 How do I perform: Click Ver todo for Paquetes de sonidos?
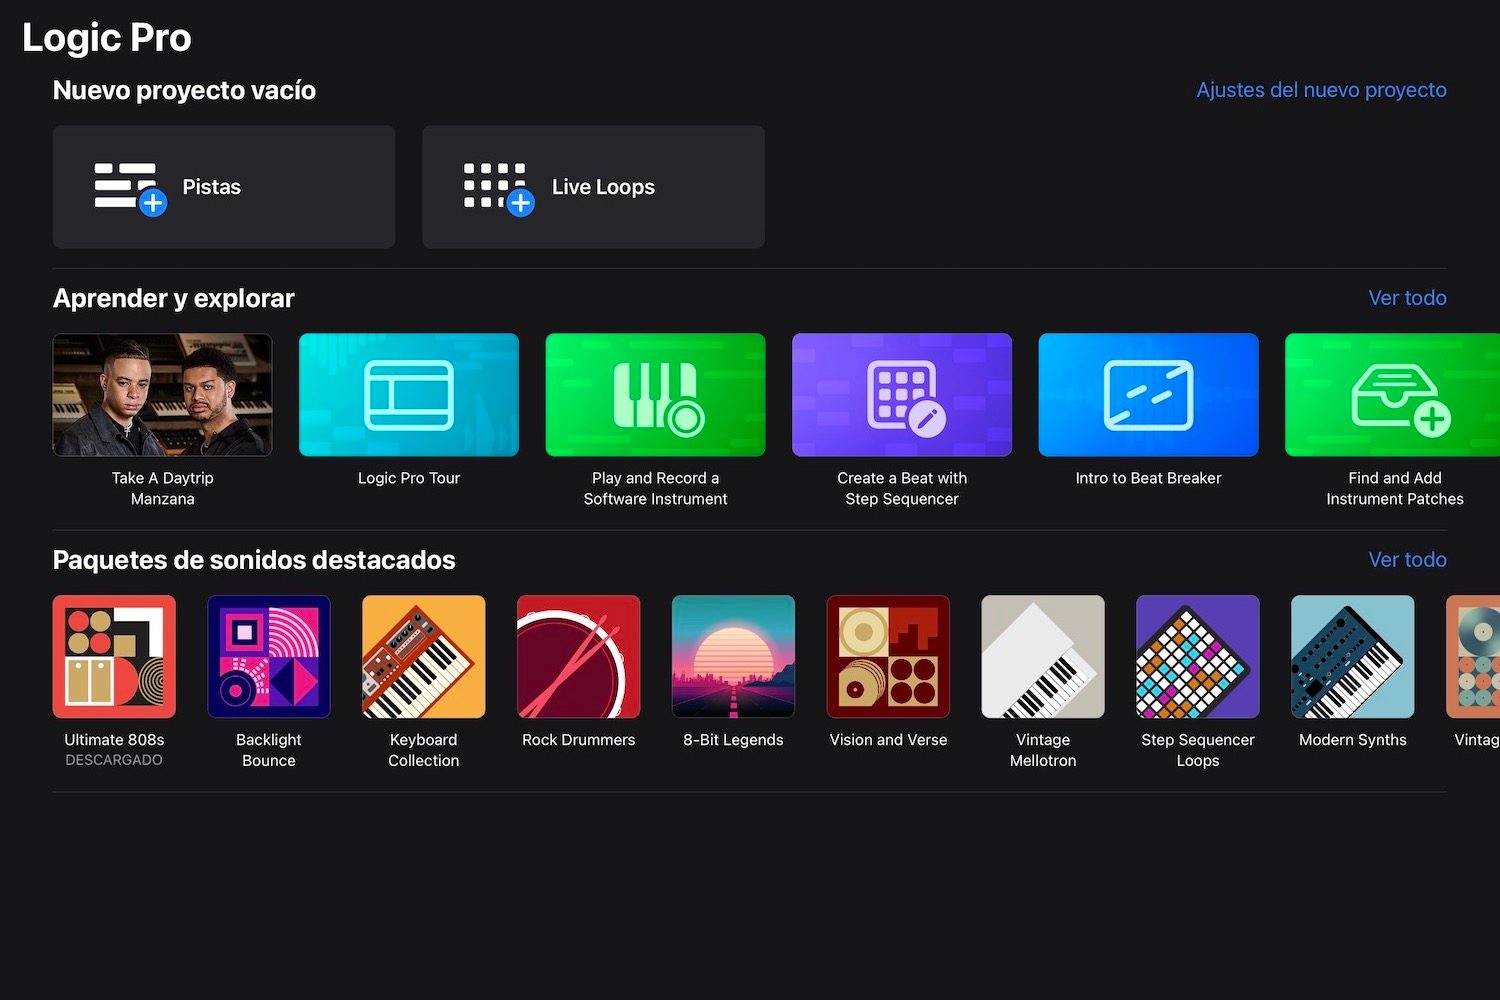pyautogui.click(x=1406, y=560)
